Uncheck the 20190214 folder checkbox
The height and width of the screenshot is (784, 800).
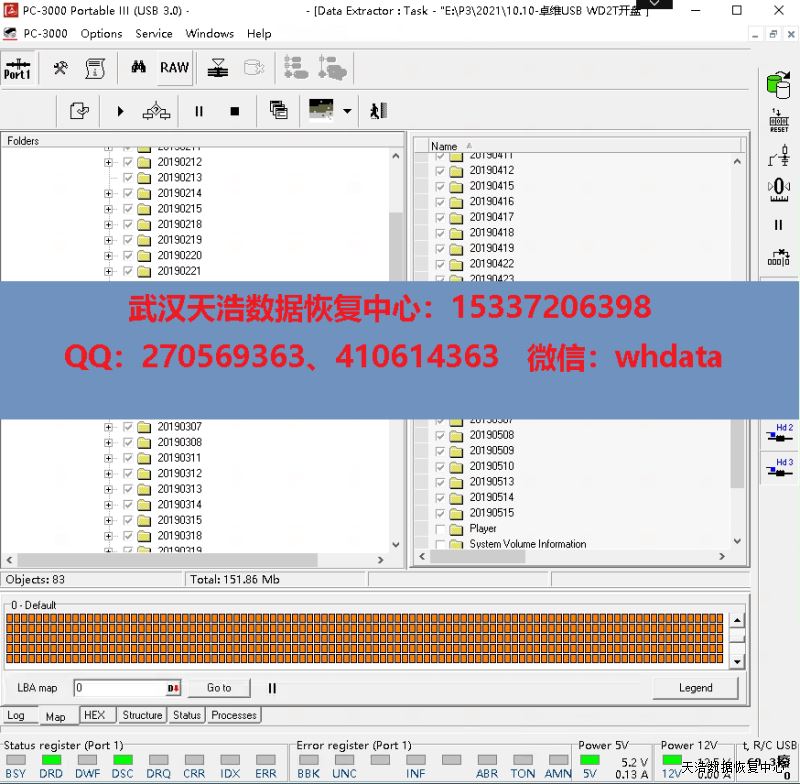(128, 193)
